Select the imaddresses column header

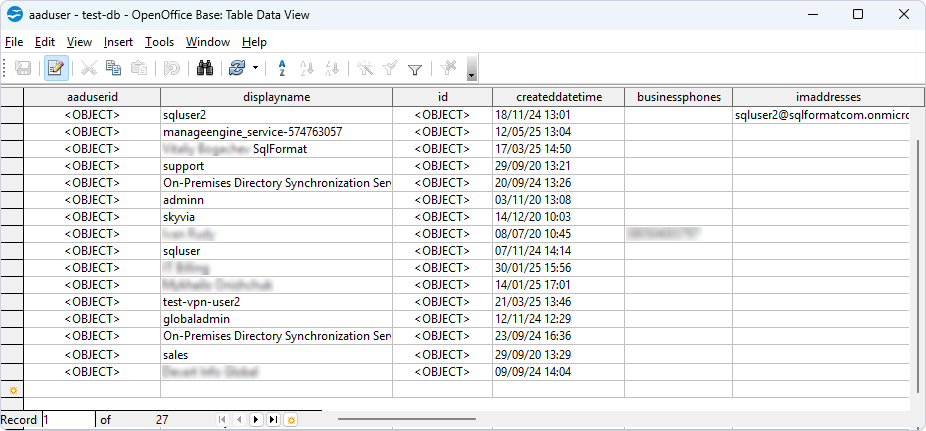point(829,97)
